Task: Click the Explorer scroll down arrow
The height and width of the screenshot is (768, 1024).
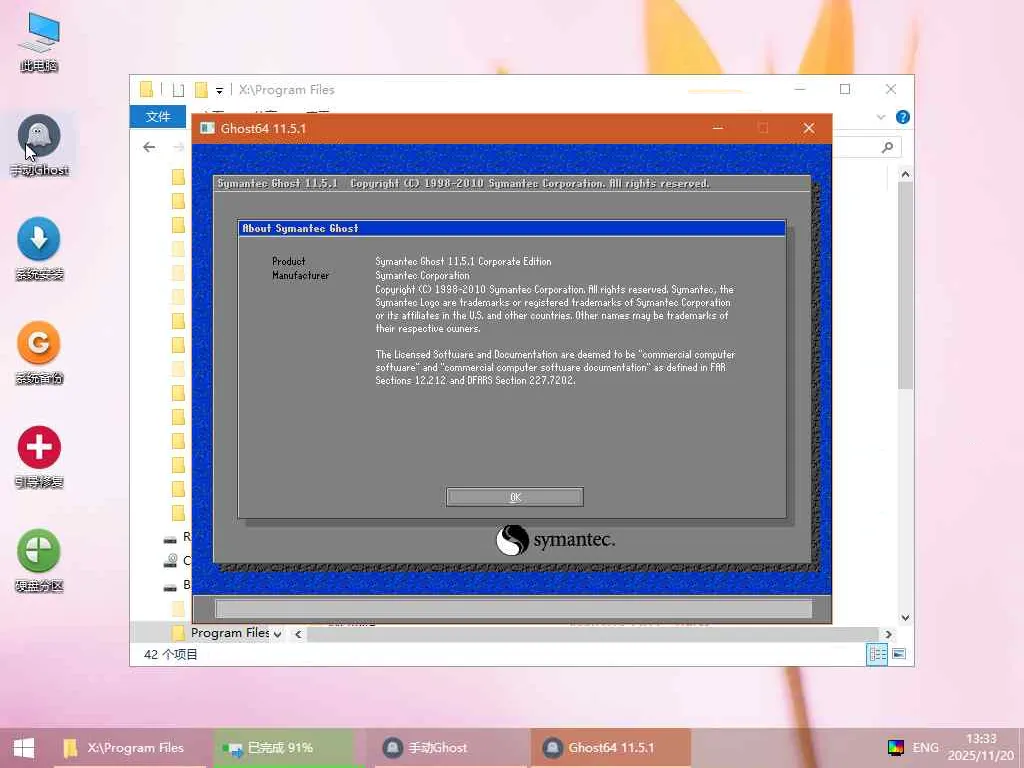Action: tap(905, 617)
